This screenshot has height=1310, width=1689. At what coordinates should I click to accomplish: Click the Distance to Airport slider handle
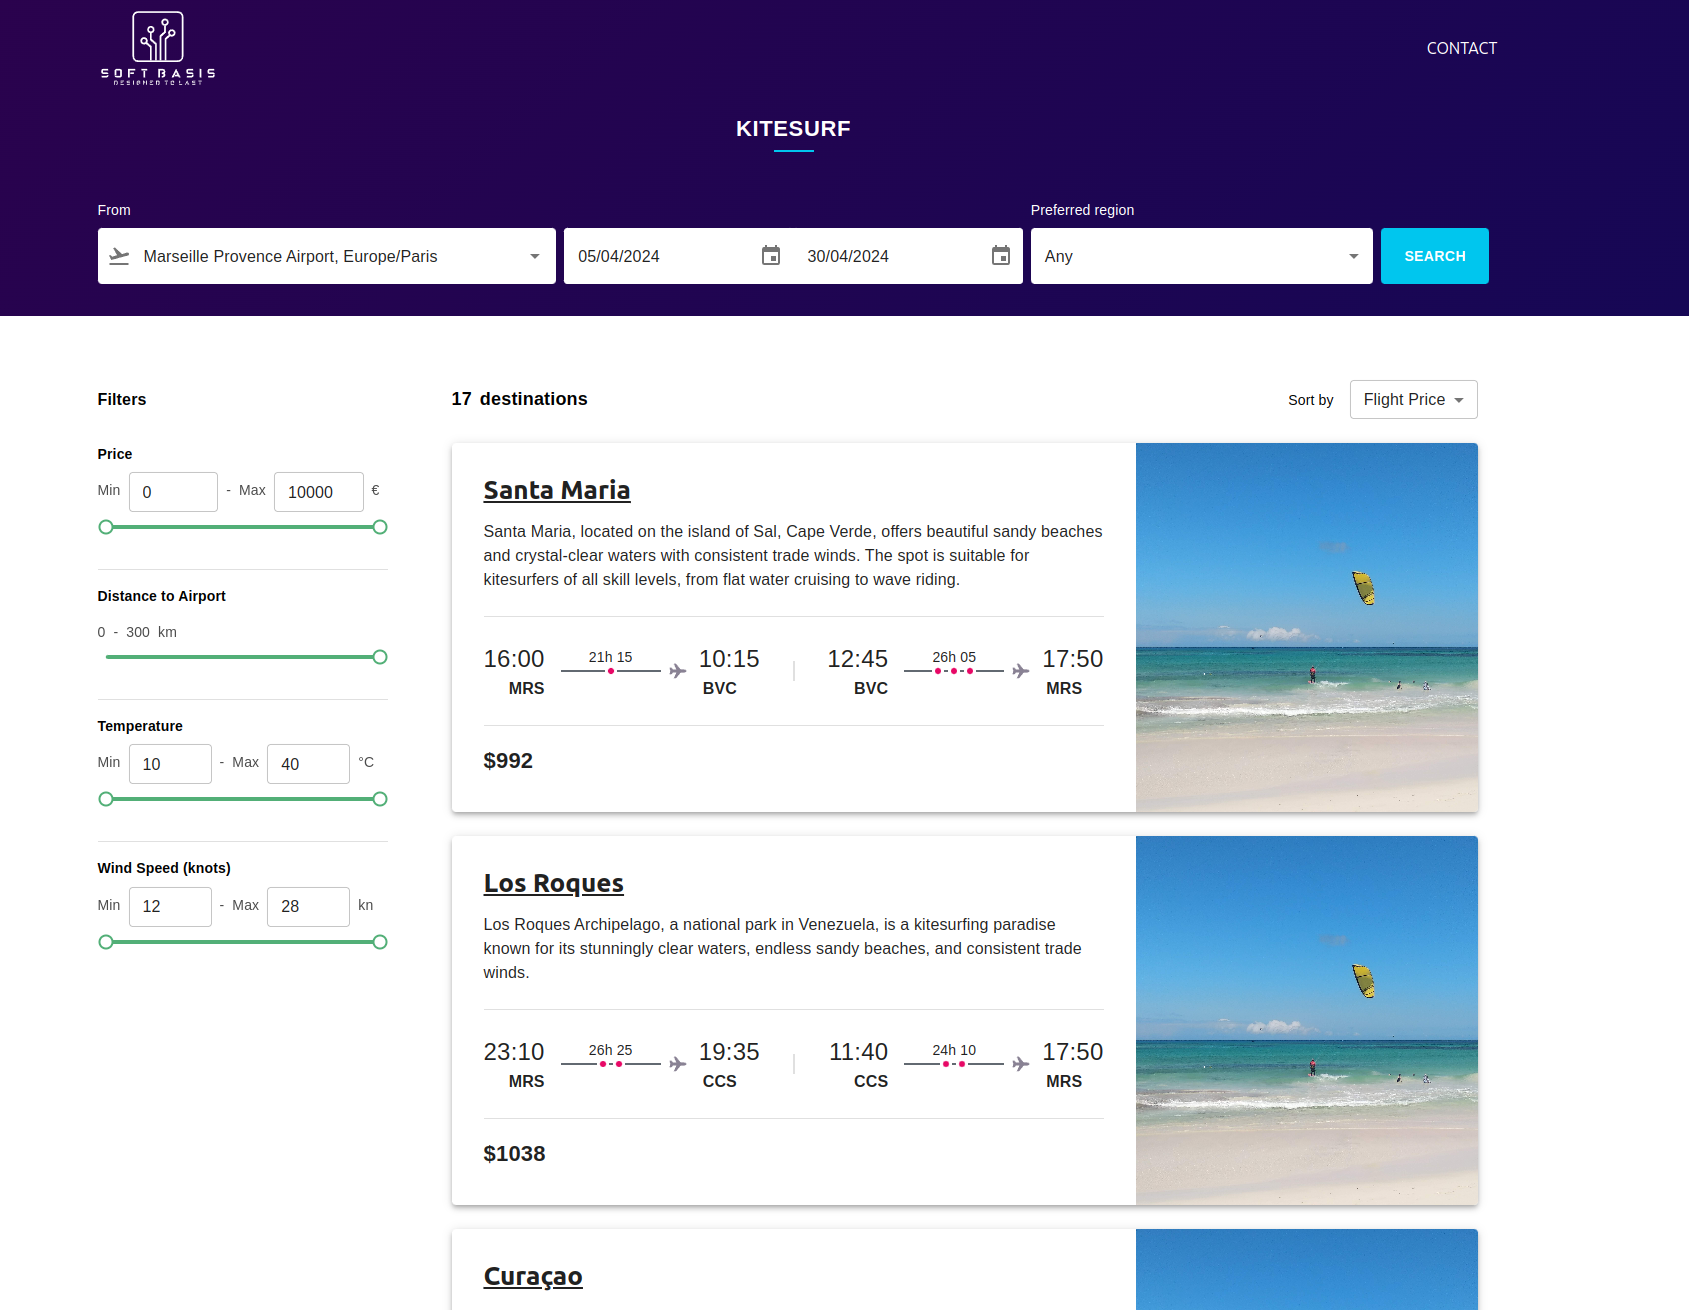[380, 657]
